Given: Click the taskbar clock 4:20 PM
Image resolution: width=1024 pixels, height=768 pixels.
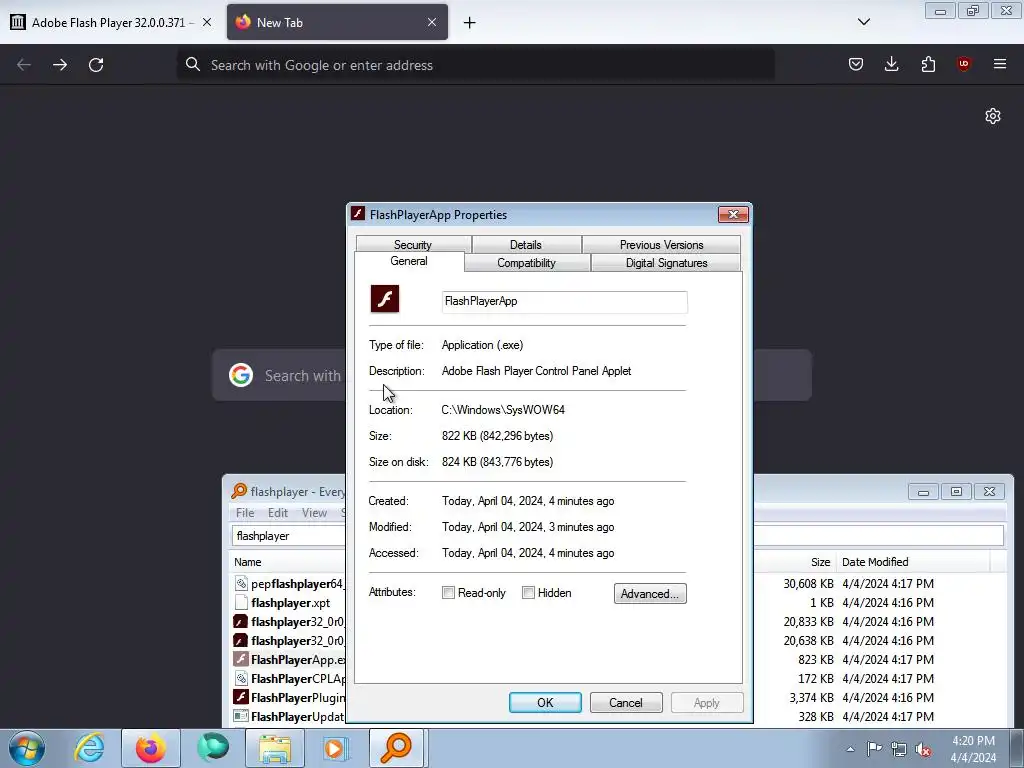Looking at the screenshot, I should tap(973, 741).
